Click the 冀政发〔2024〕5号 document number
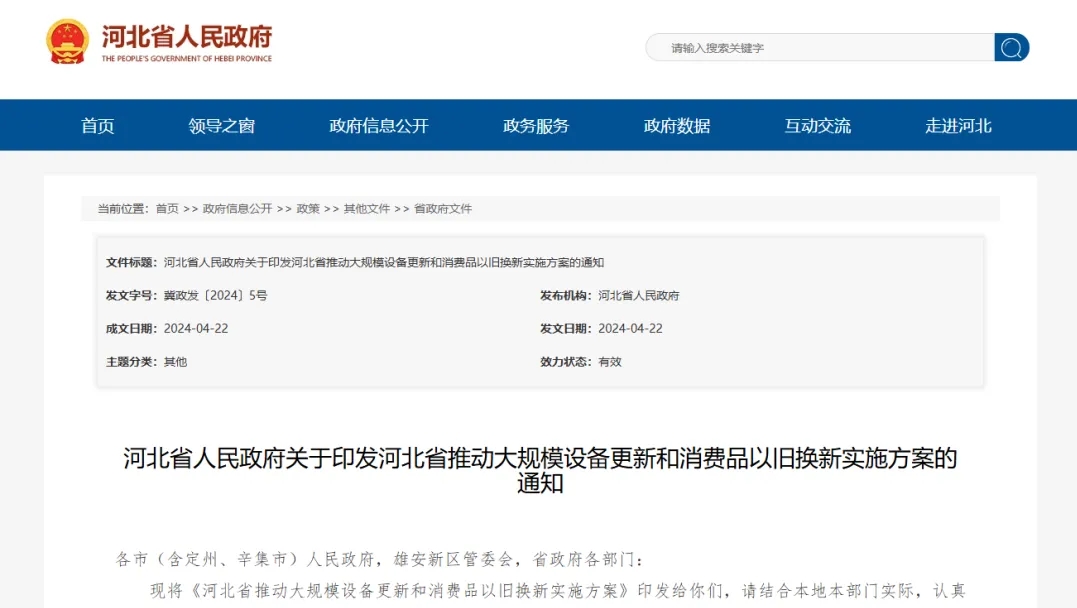Screen dimensions: 1077x608 pyautogui.click(x=220, y=296)
